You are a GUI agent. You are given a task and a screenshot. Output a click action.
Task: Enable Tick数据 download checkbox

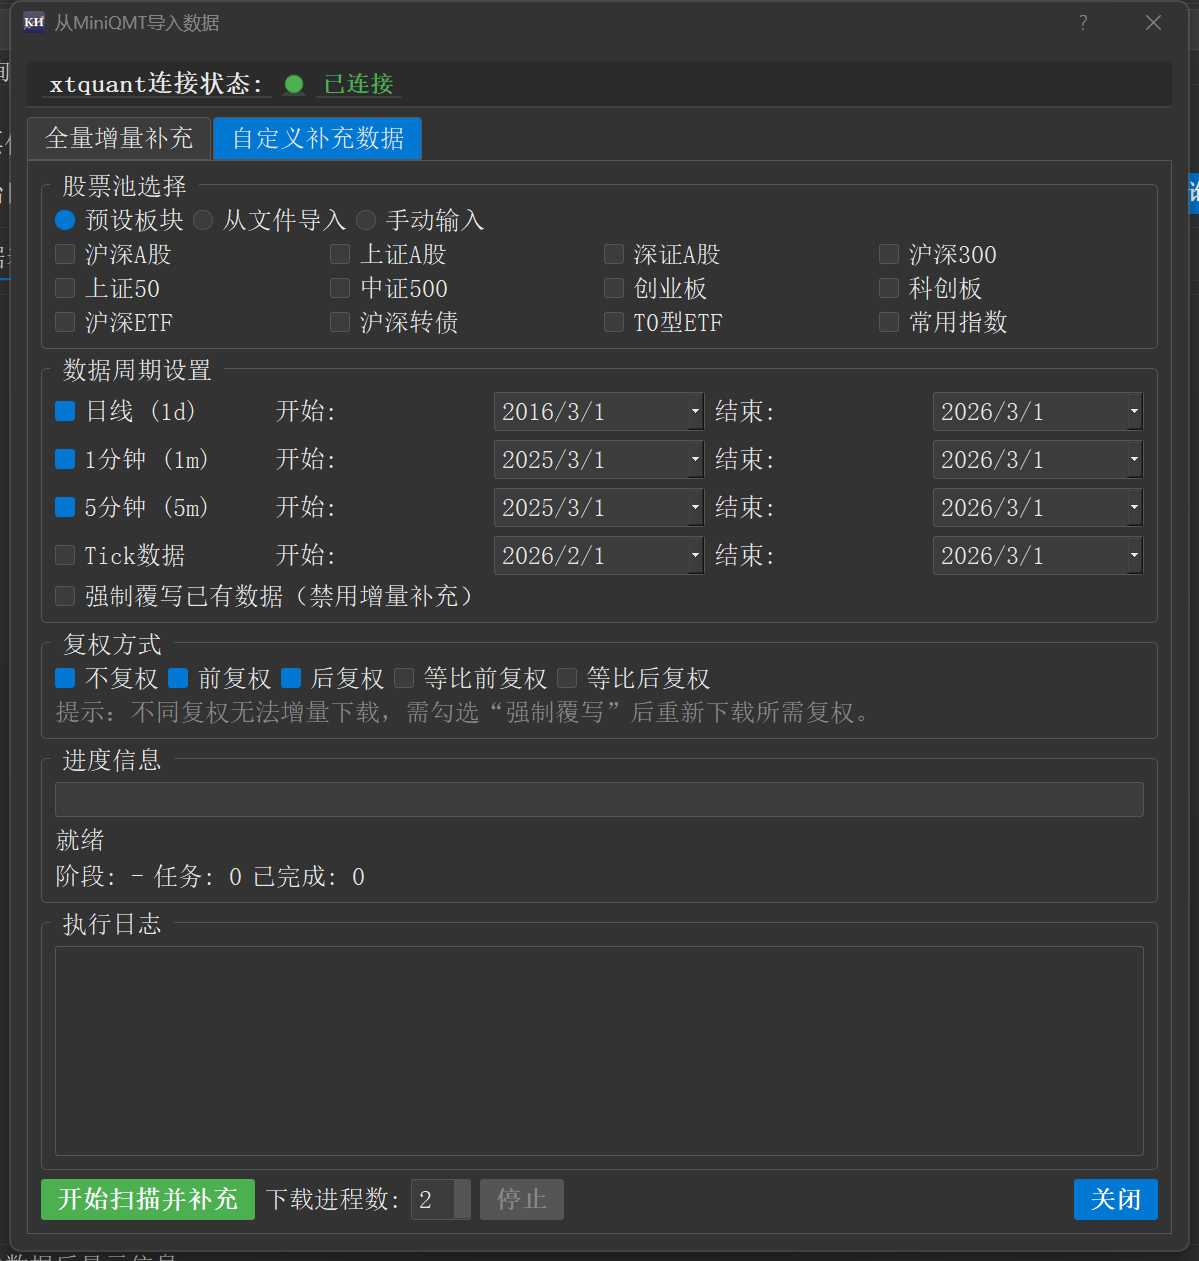pos(65,555)
